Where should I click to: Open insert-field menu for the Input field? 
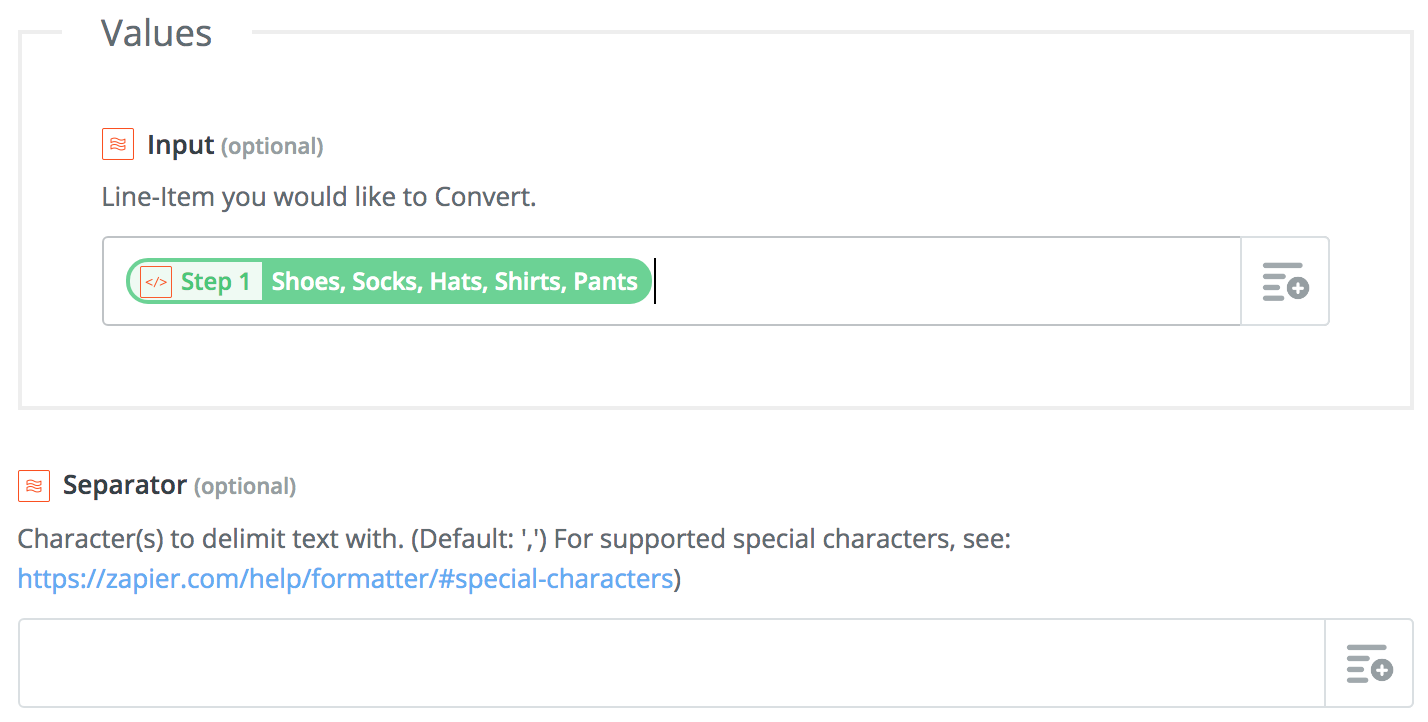pyautogui.click(x=1285, y=281)
